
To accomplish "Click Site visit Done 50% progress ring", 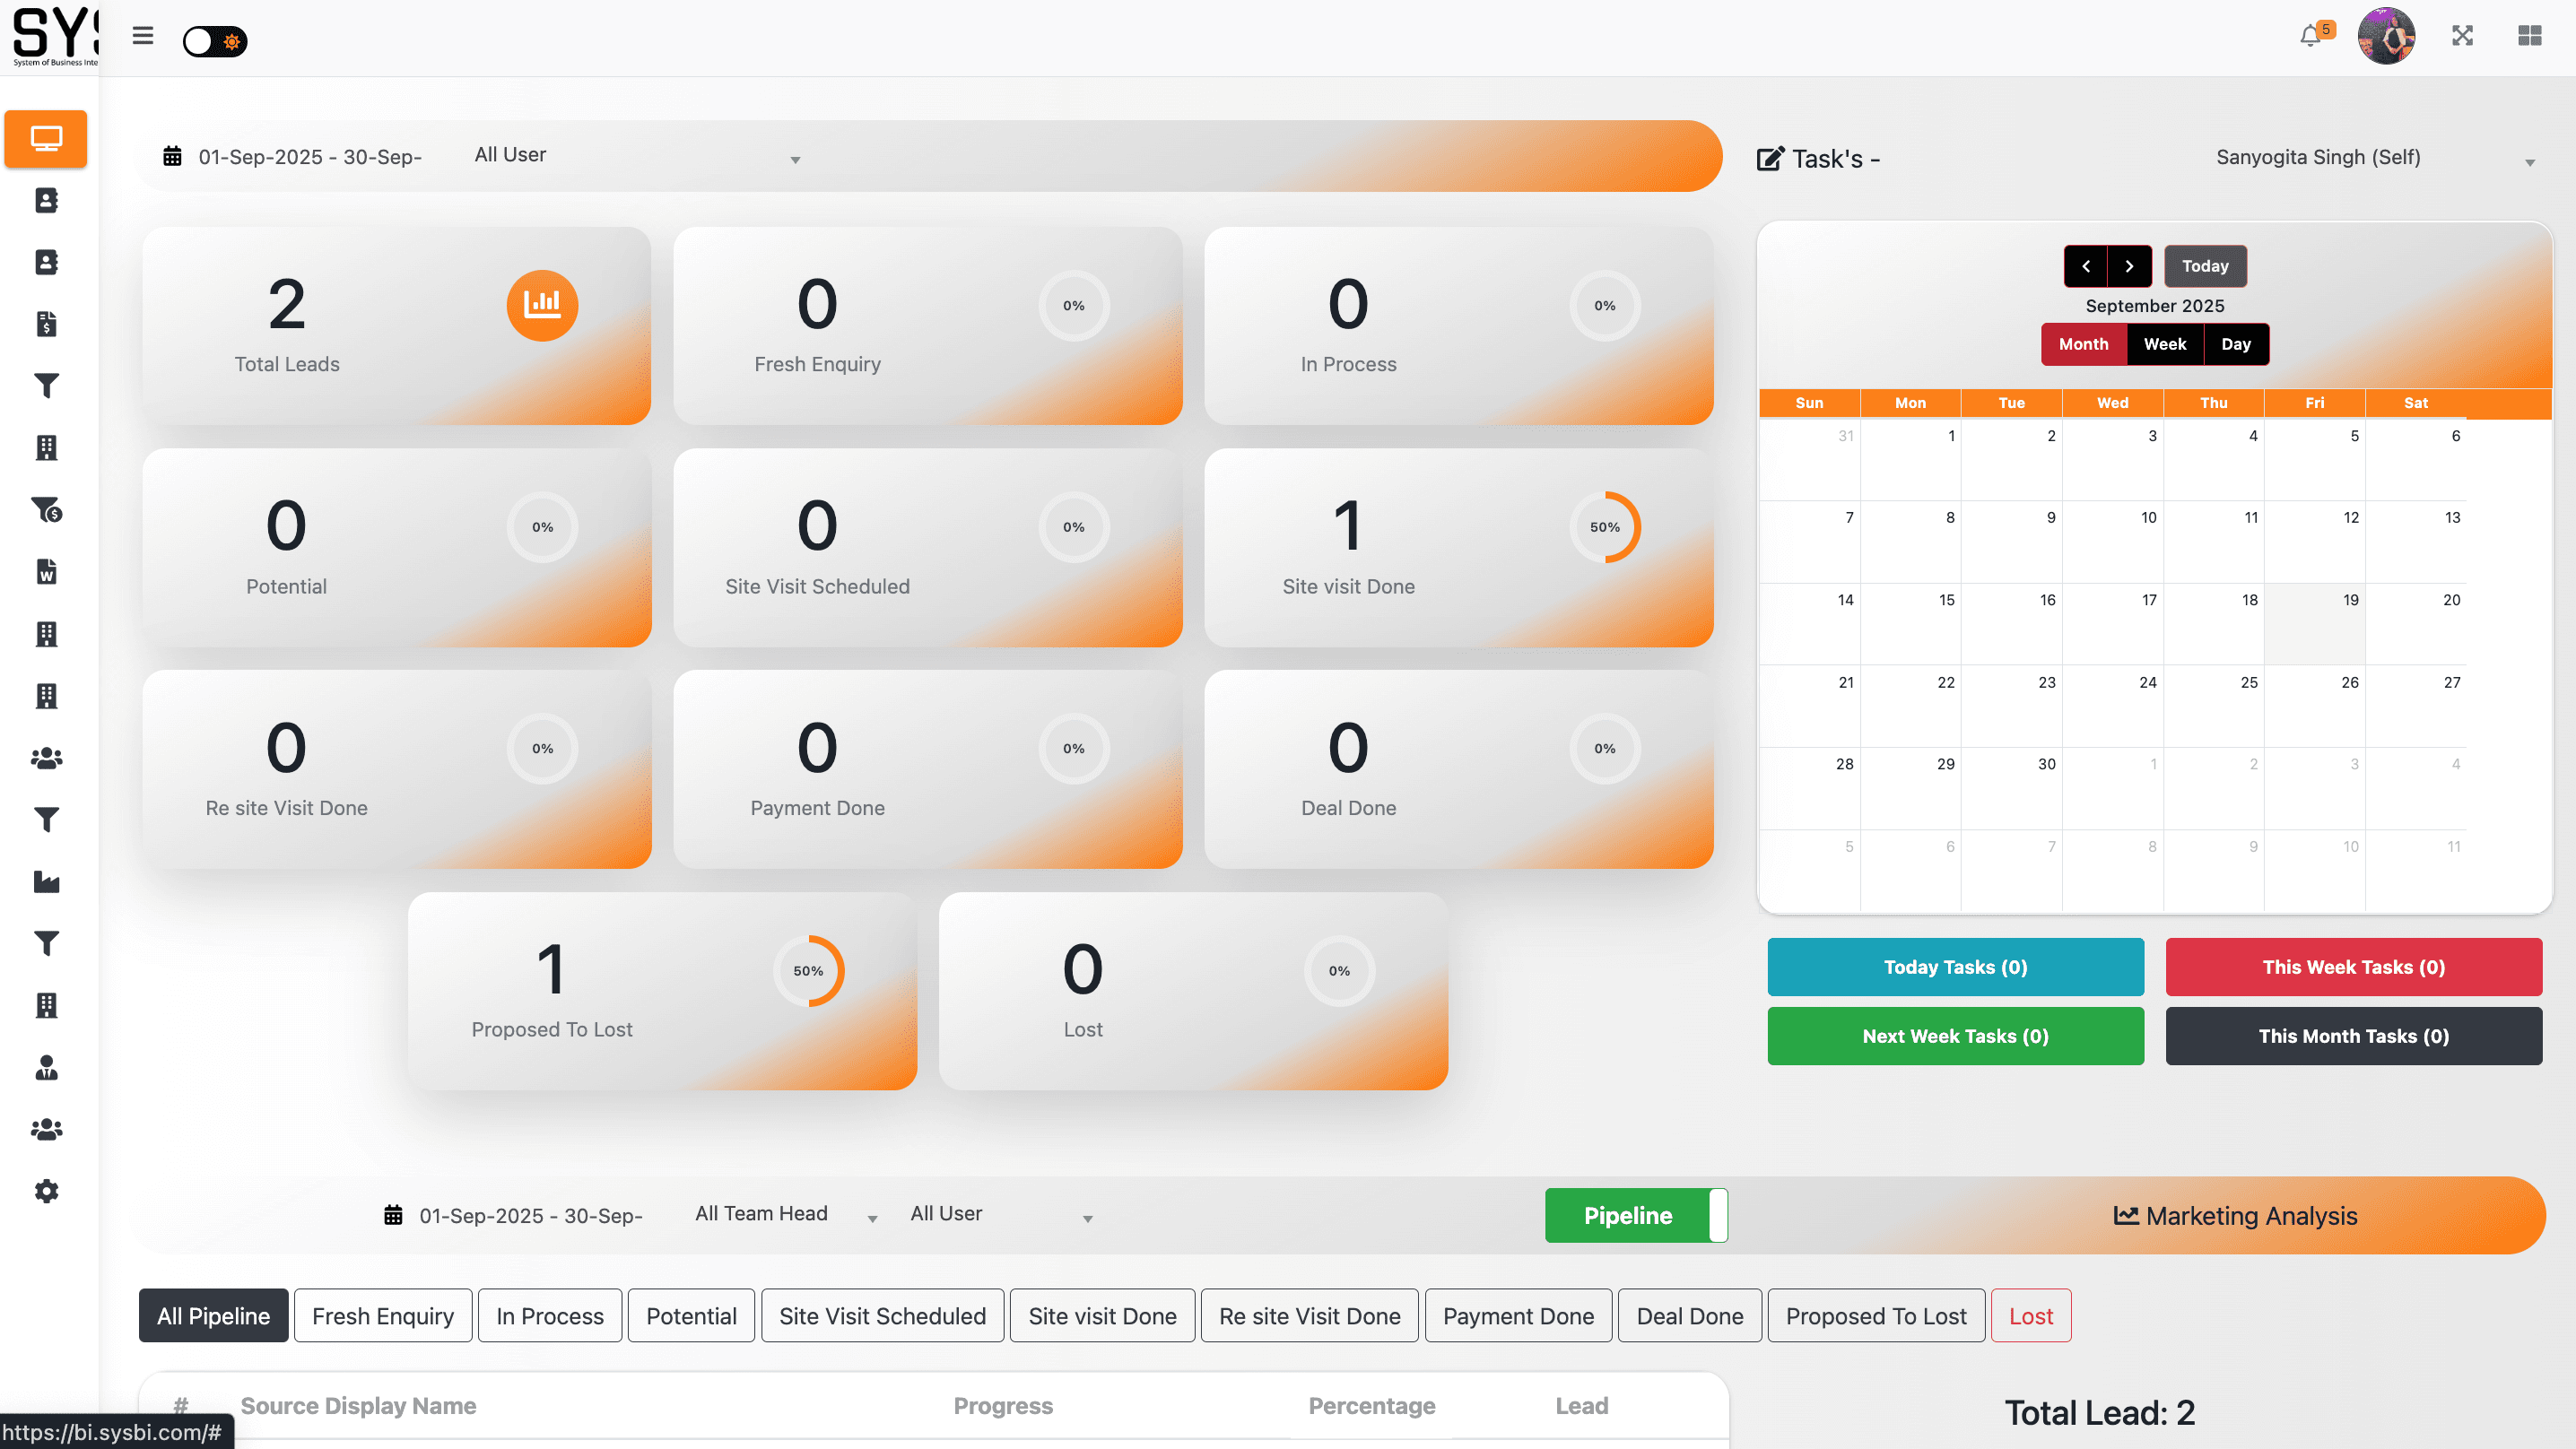I will (1604, 527).
